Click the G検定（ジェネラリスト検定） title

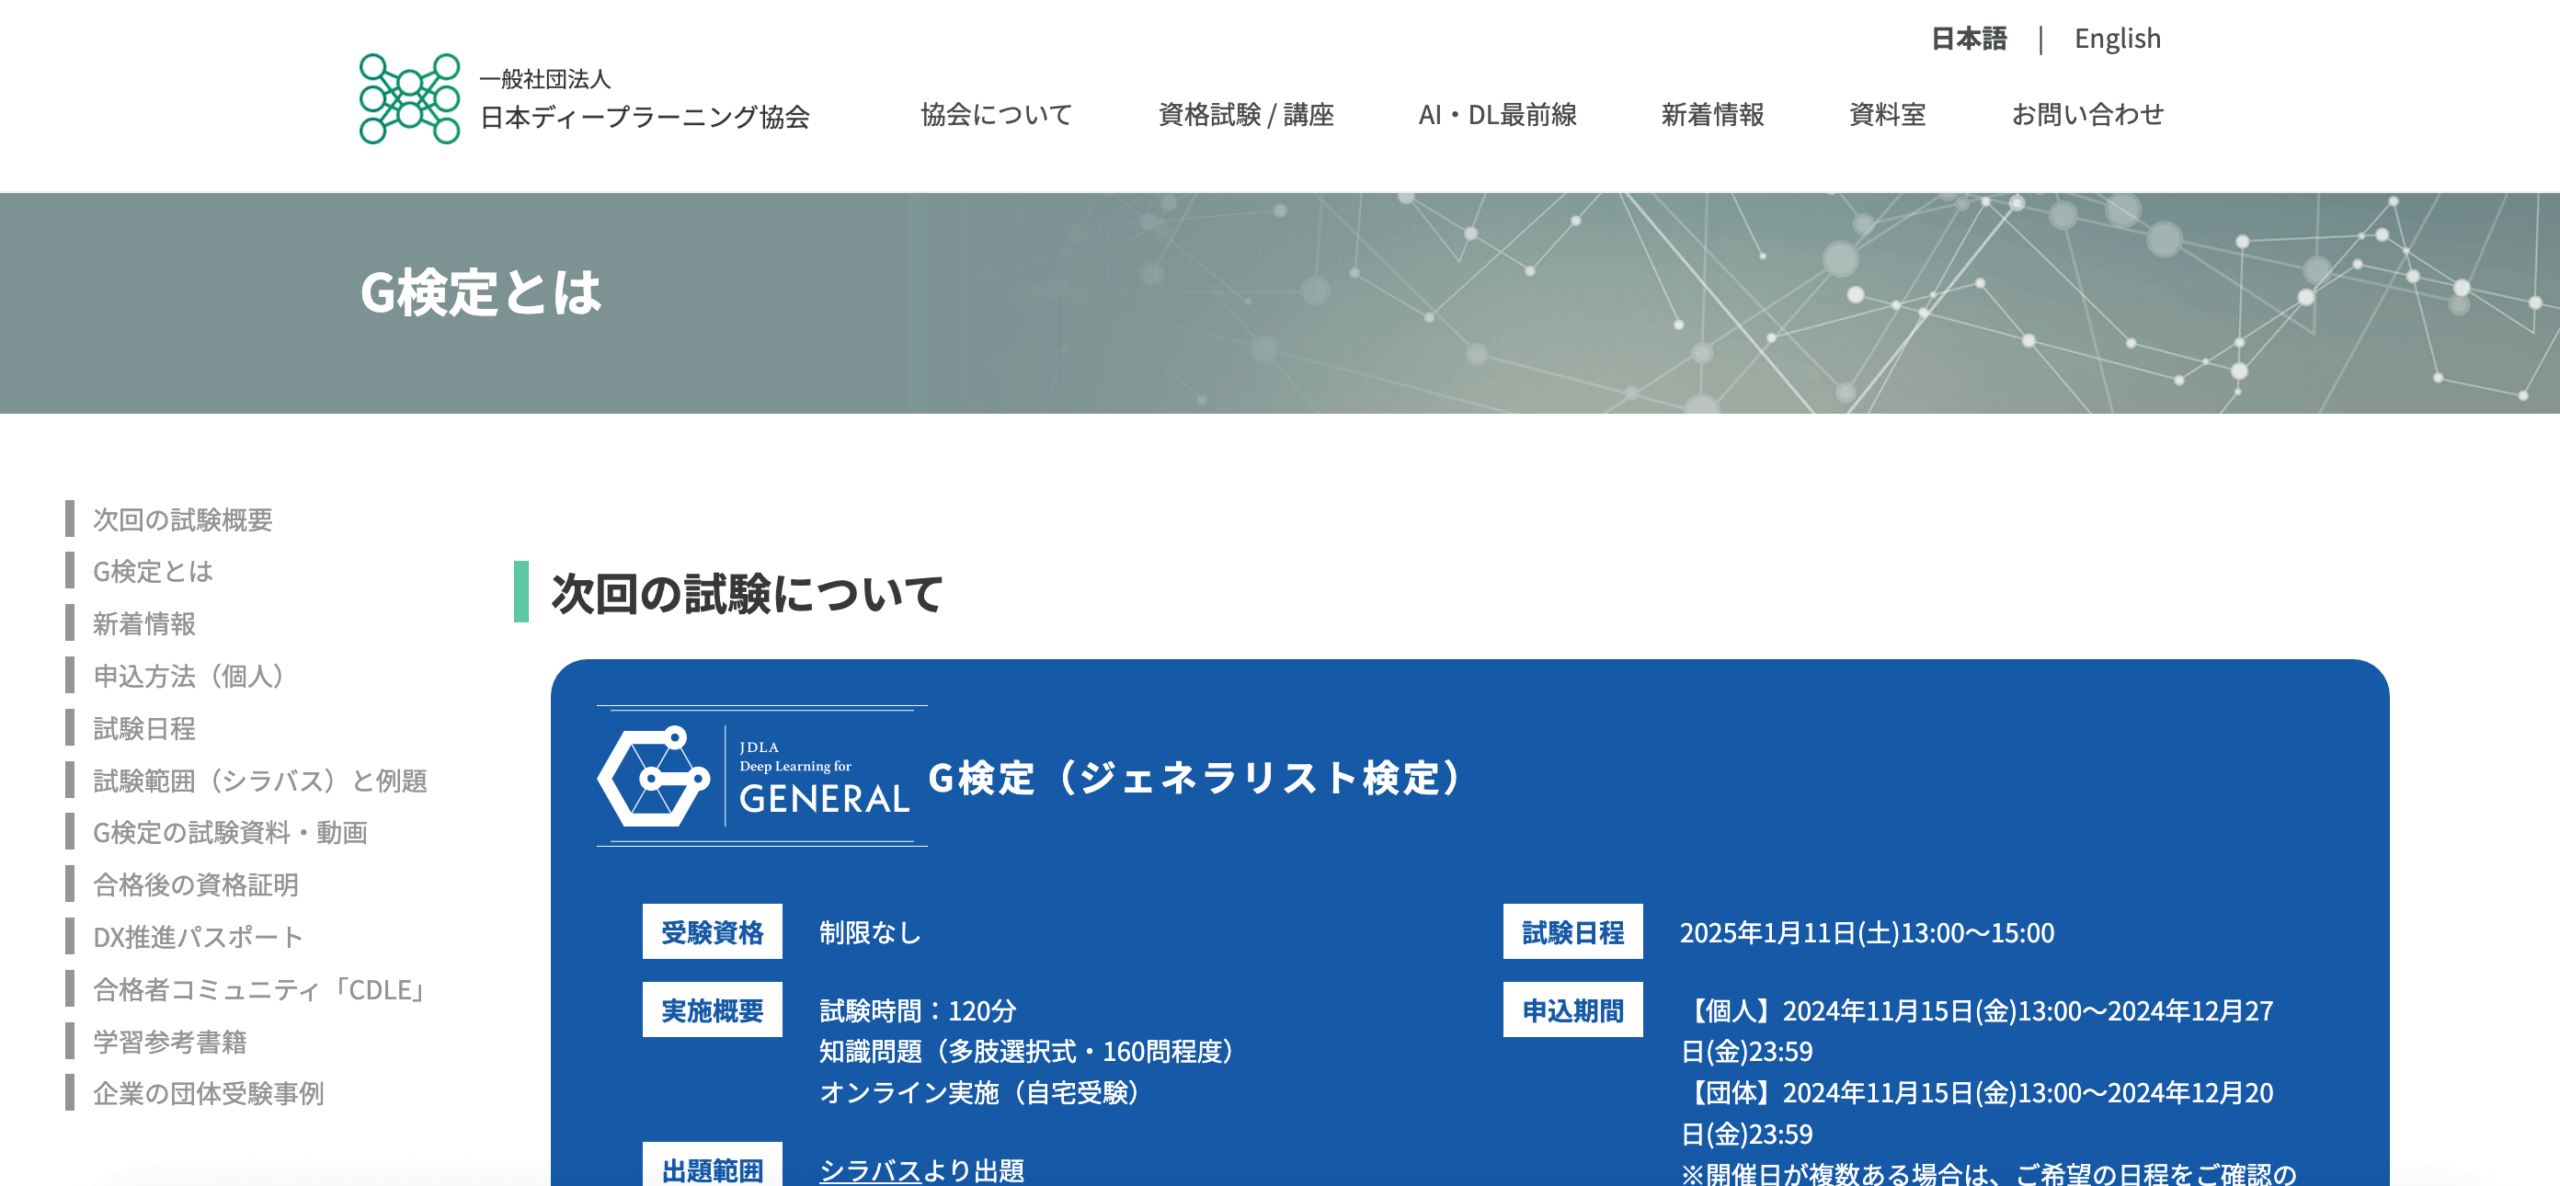pyautogui.click(x=1198, y=778)
